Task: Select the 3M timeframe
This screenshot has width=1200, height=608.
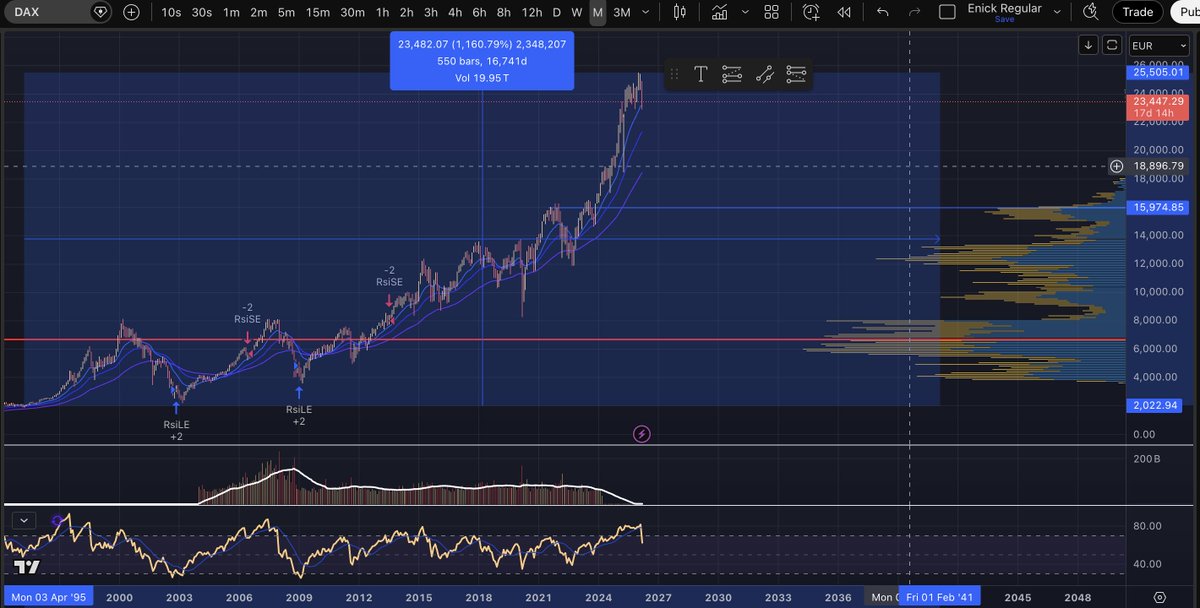Action: click(622, 12)
